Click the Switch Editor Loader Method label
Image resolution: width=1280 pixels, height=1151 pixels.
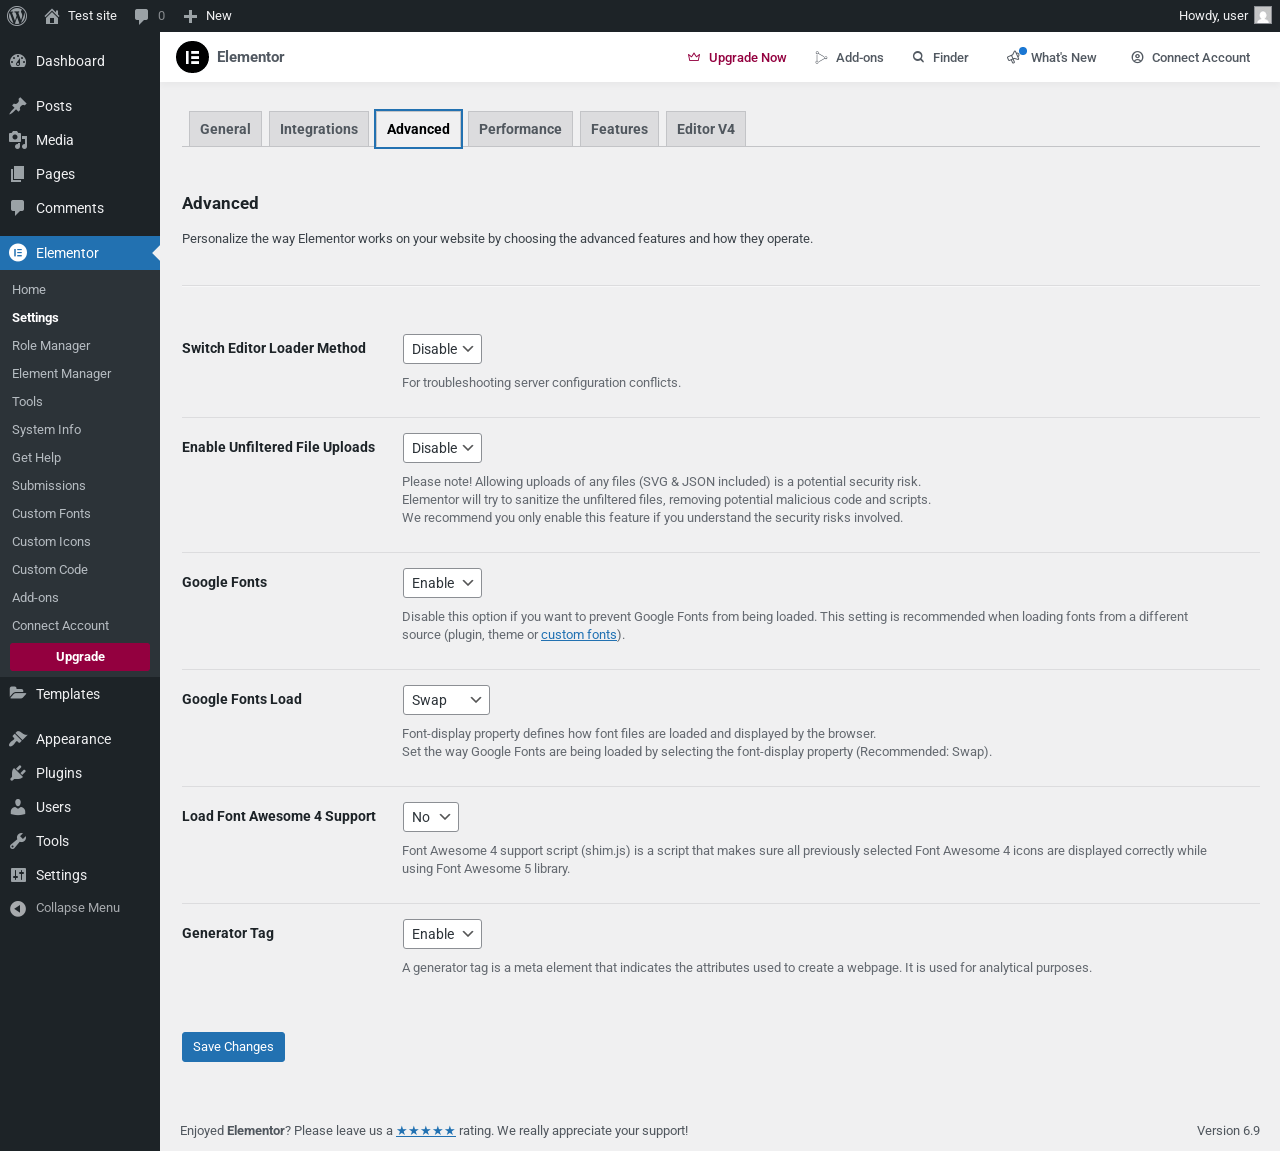point(274,348)
